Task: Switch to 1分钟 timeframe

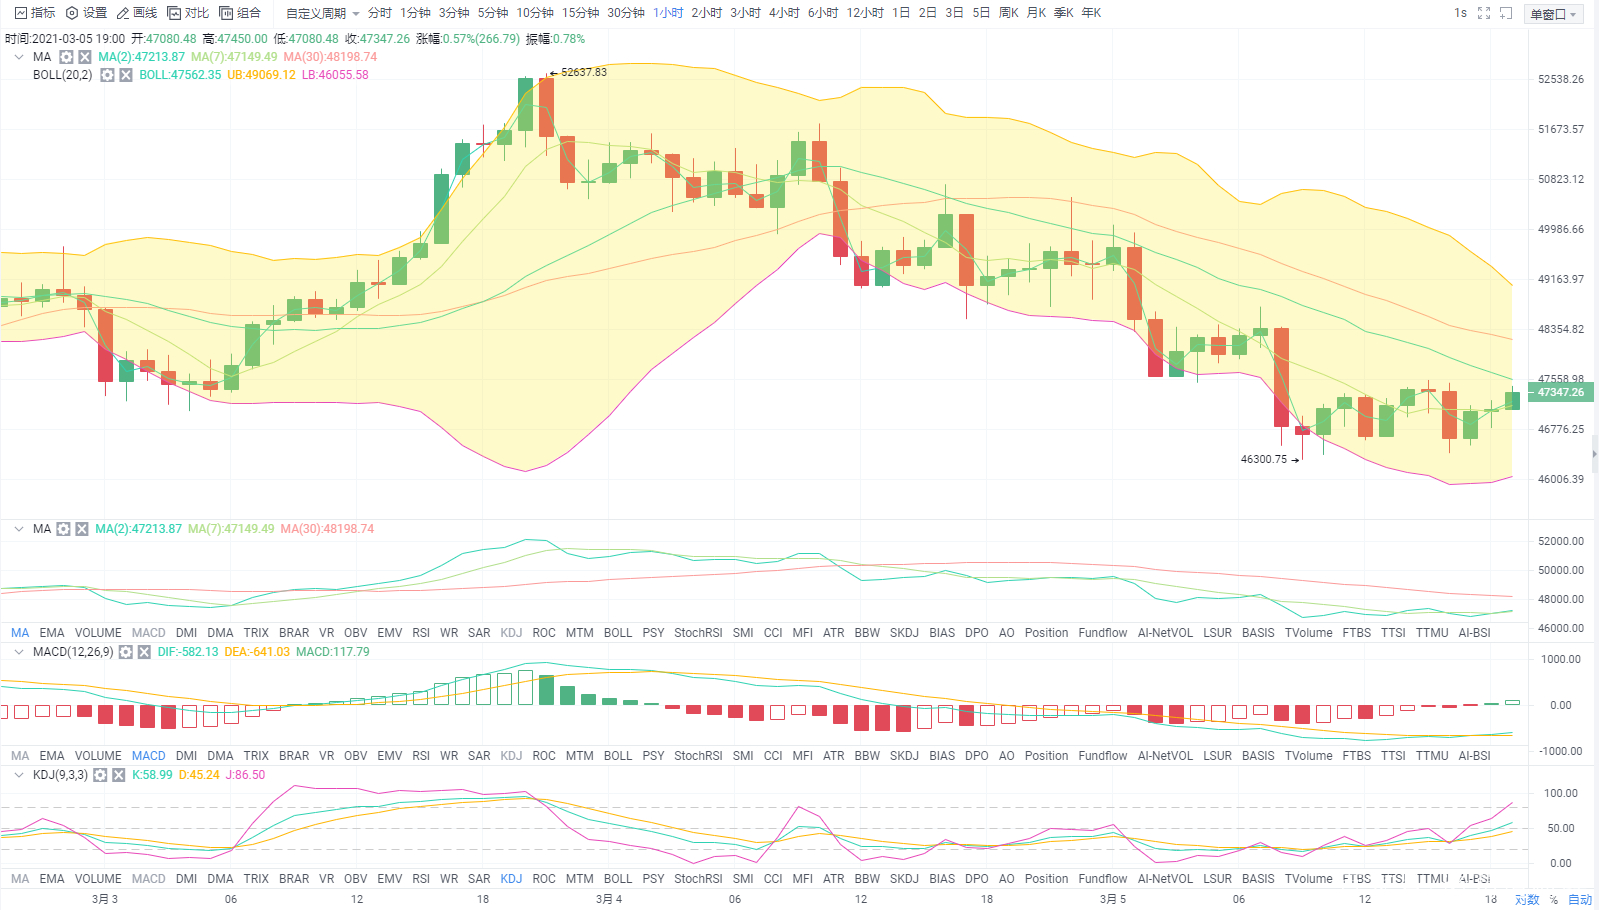Action: pos(415,13)
